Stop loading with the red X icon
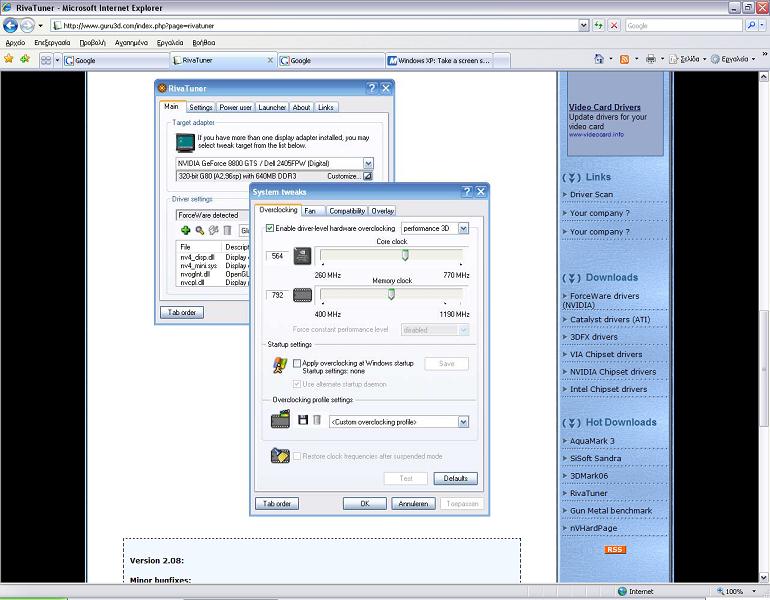Screen dimensions: 770x600 614,26
